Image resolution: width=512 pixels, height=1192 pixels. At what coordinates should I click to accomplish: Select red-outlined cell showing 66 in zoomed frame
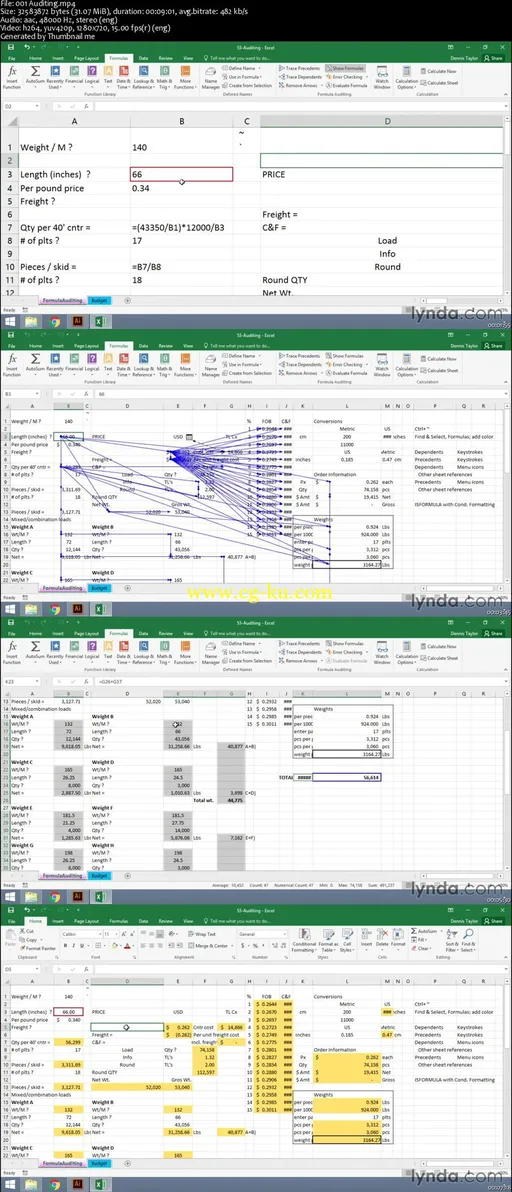(x=181, y=174)
